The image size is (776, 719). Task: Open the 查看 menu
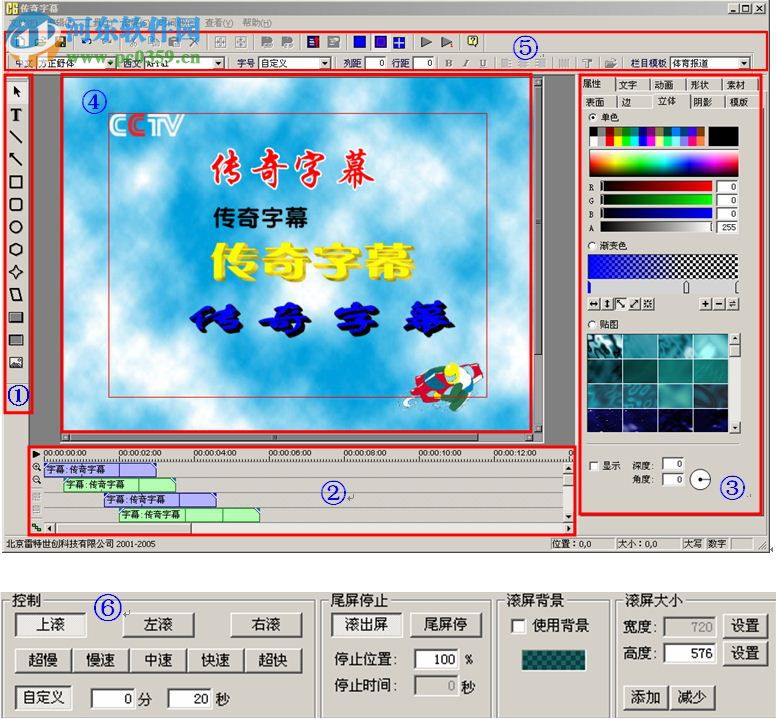coord(219,23)
